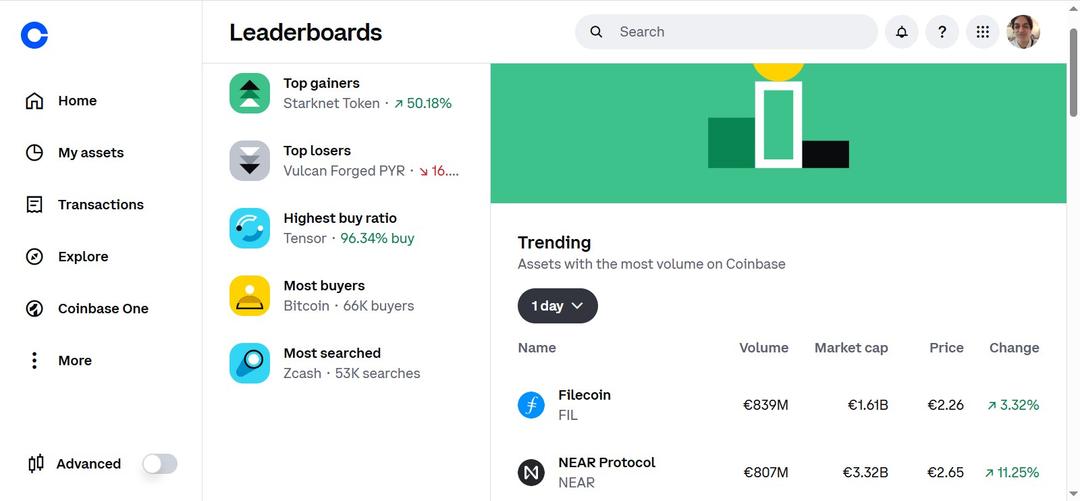This screenshot has width=1080, height=501.
Task: Click the Highest buy ratio icon
Action: pyautogui.click(x=250, y=228)
